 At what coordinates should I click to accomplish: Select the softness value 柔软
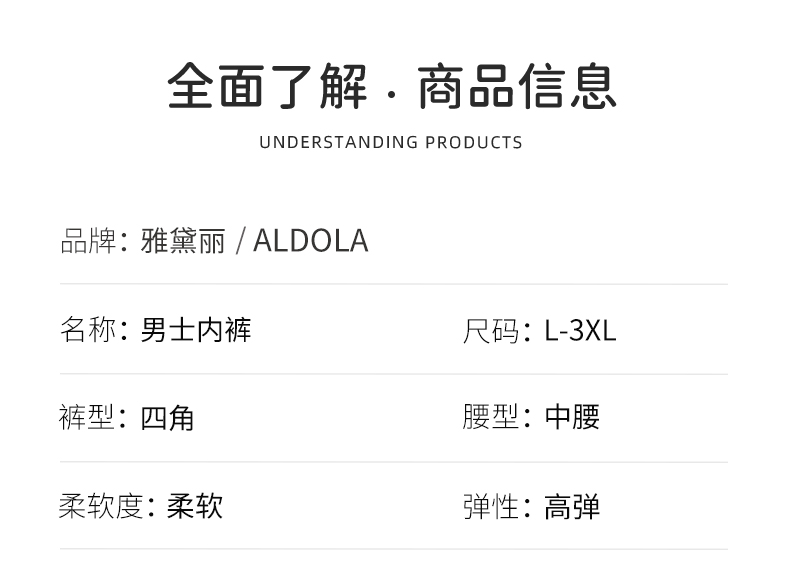[x=195, y=506]
